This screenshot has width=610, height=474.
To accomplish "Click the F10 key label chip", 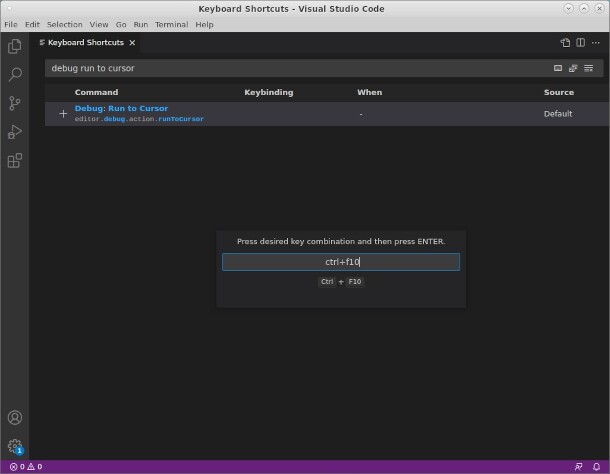I will coord(355,282).
